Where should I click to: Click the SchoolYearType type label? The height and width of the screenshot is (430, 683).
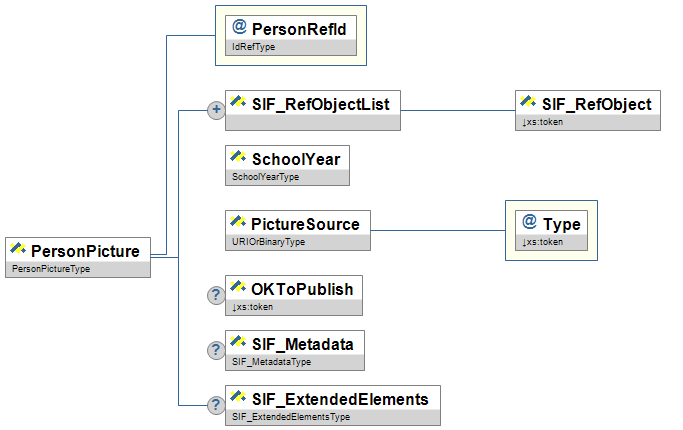[x=265, y=177]
